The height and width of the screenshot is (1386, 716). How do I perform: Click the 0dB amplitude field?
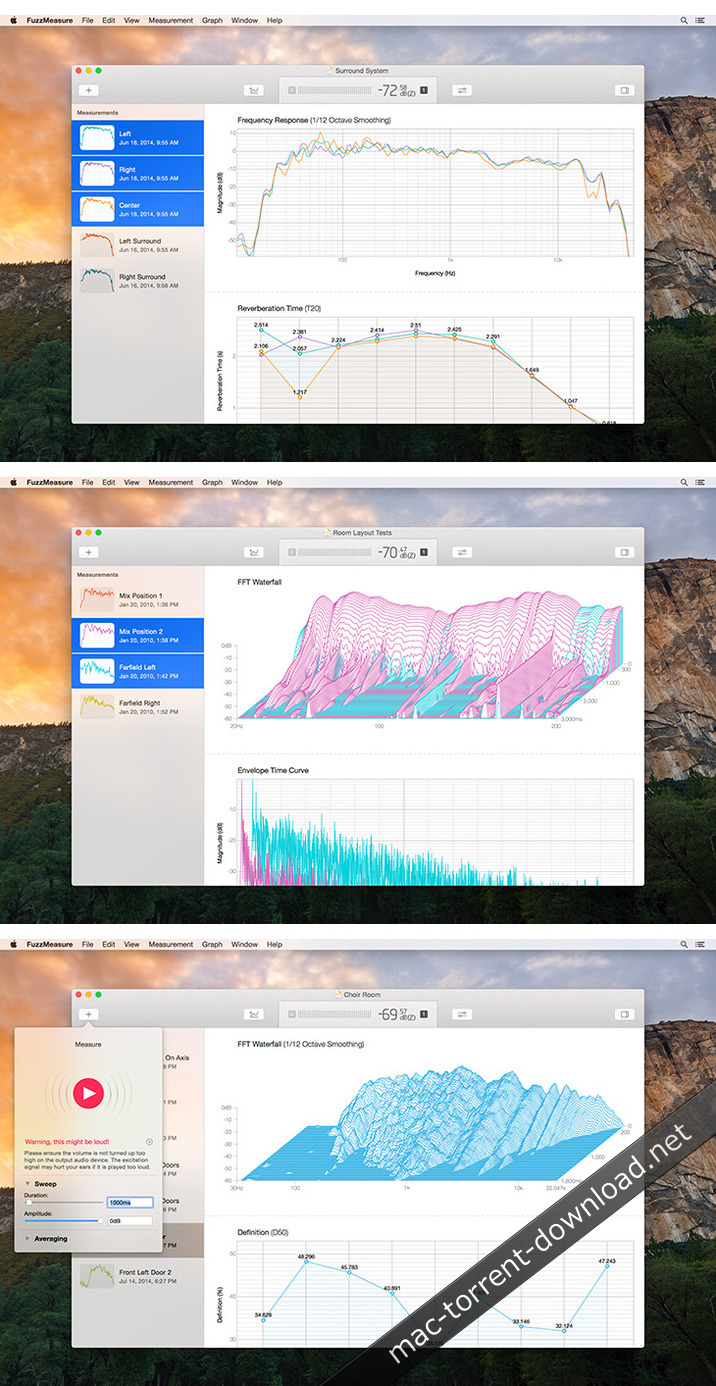click(x=130, y=1221)
